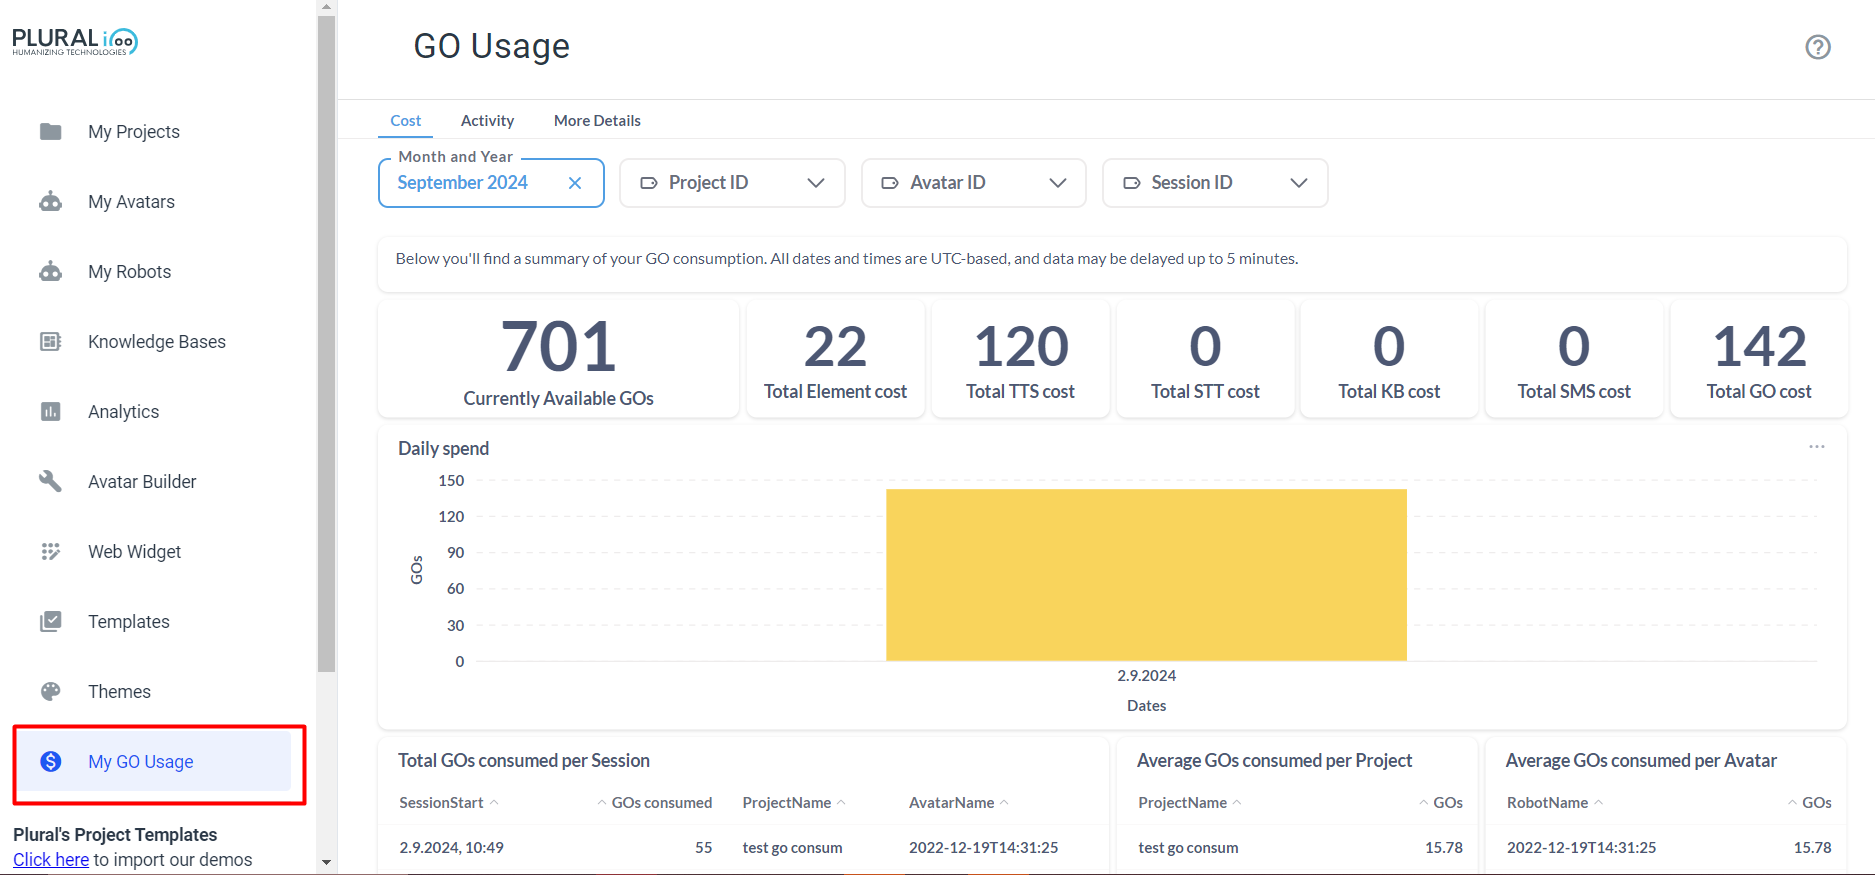Click the Total STT cost card
Screen dimensions: 1875x875
tap(1205, 359)
